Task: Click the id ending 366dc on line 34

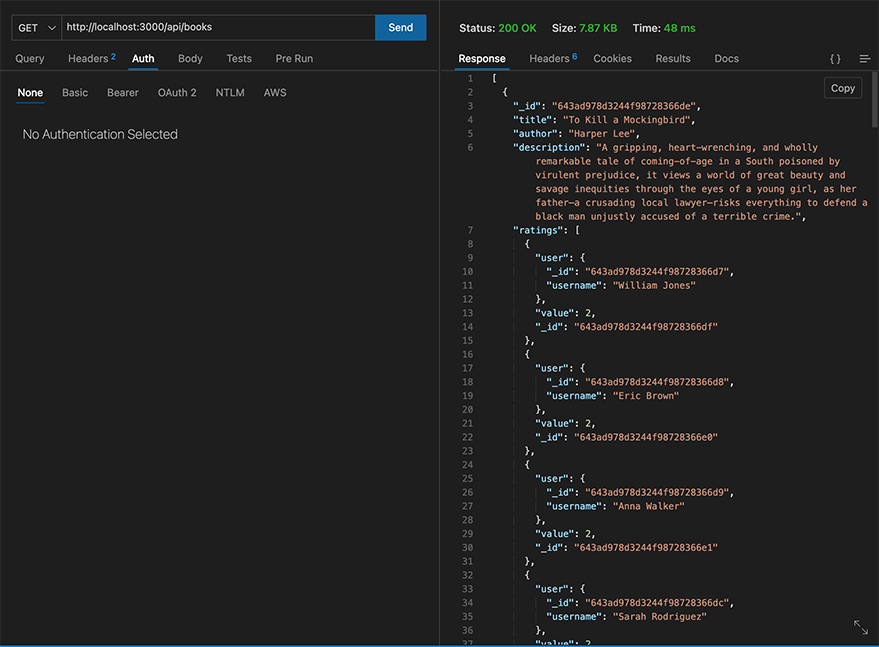Action: tap(657, 603)
